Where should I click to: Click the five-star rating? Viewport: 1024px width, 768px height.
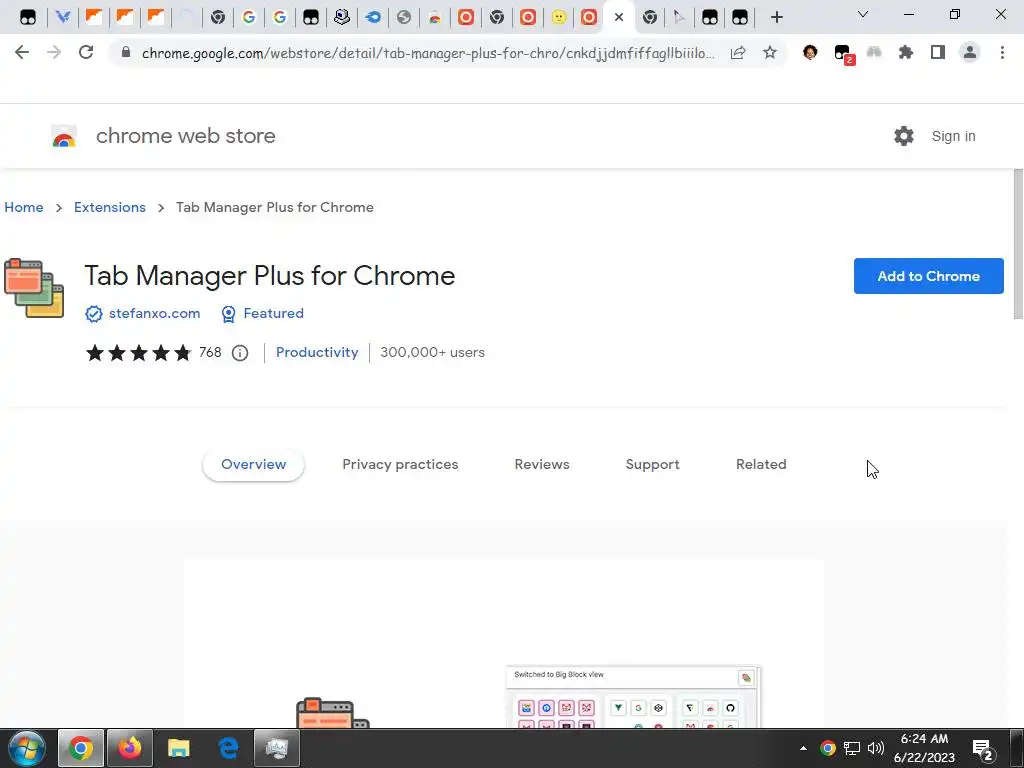tap(138, 353)
